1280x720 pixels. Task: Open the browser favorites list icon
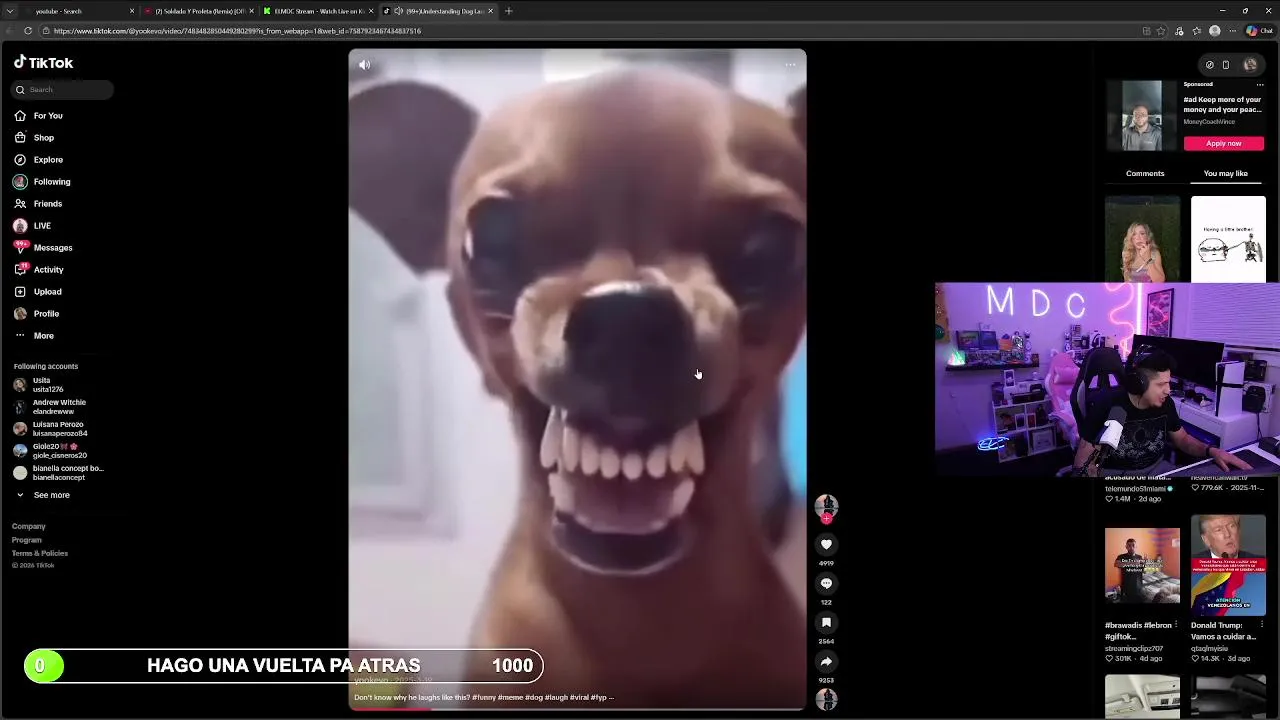click(1197, 31)
